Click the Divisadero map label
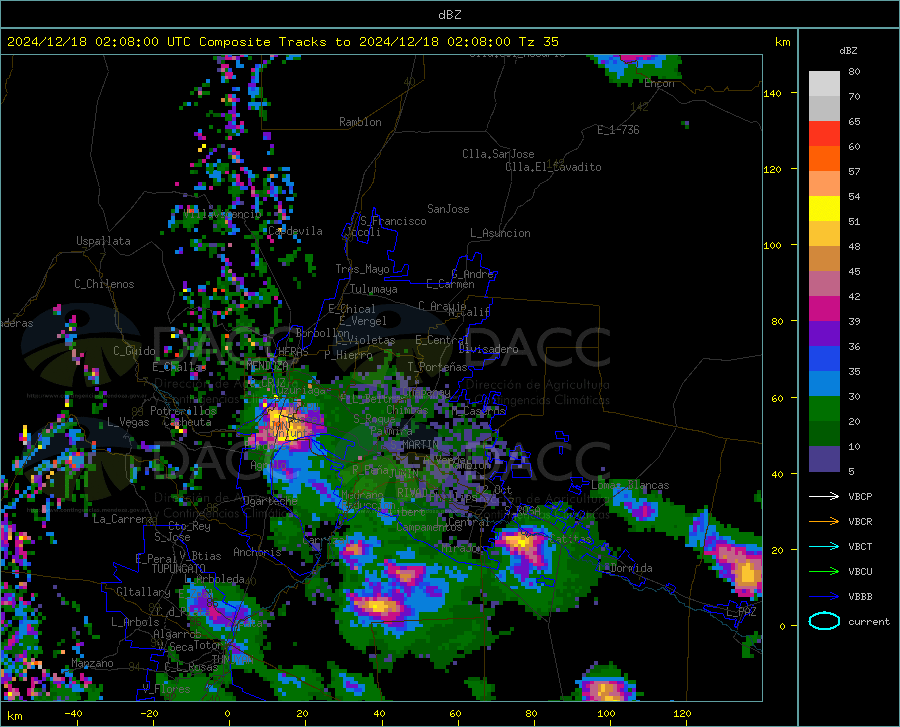 488,349
